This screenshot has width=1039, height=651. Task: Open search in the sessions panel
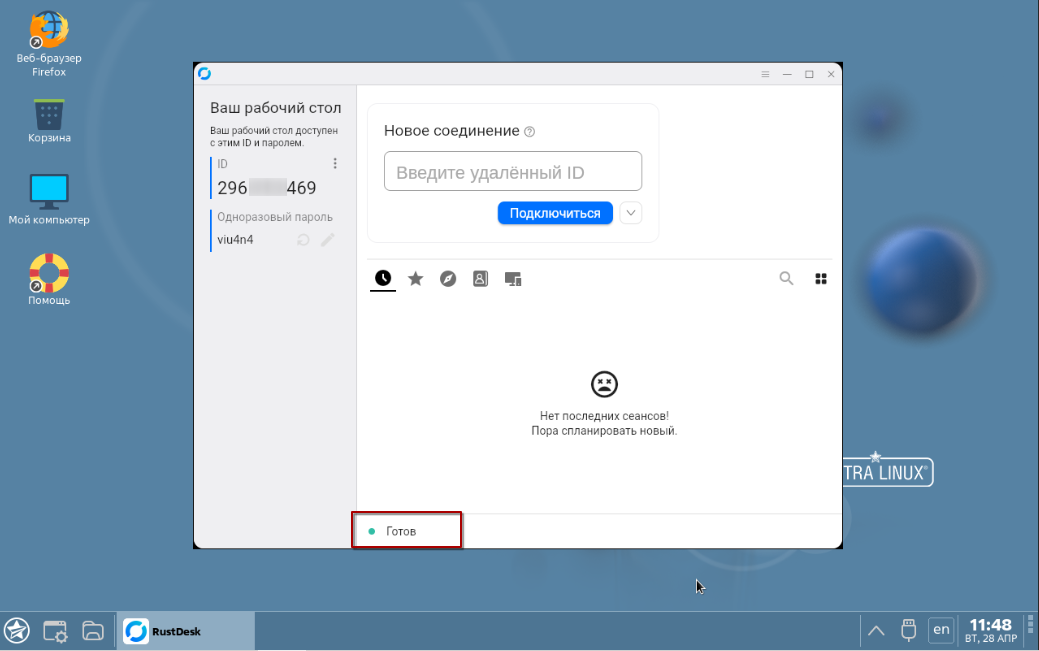point(786,279)
